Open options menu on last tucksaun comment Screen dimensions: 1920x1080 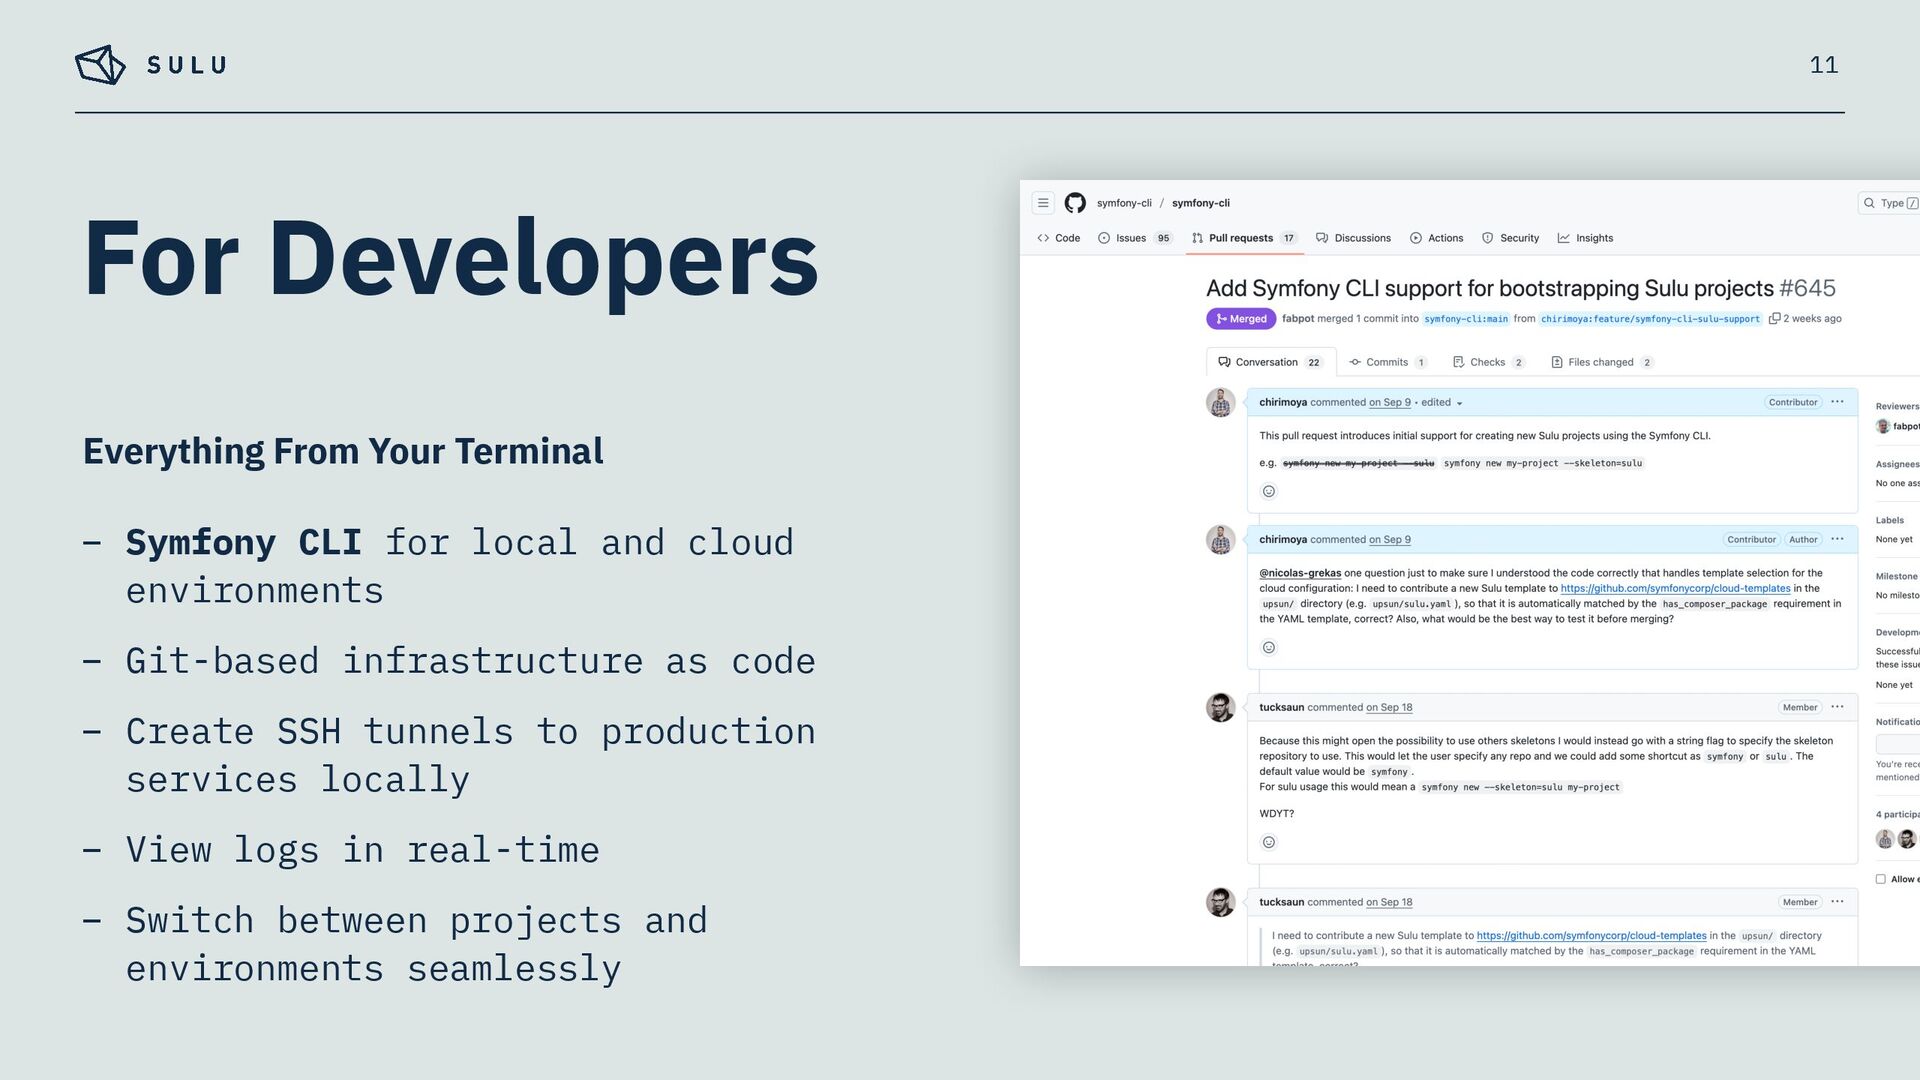pyautogui.click(x=1837, y=902)
